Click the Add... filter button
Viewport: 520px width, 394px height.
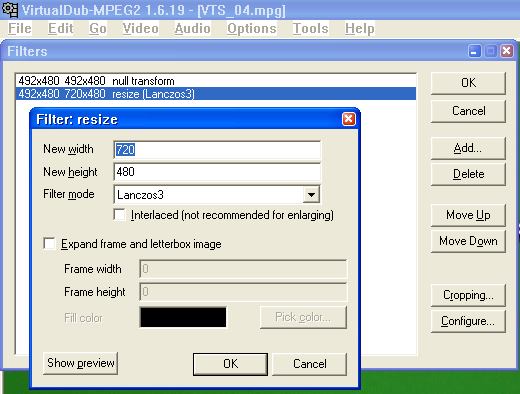click(x=468, y=148)
